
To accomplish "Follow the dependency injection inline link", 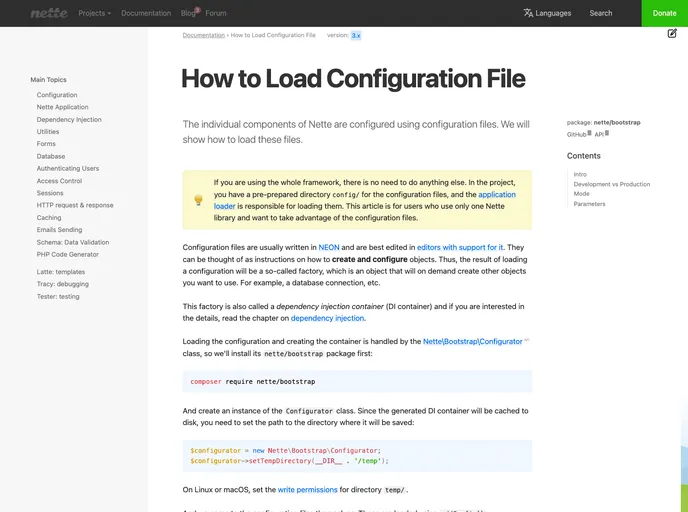I will [327, 318].
